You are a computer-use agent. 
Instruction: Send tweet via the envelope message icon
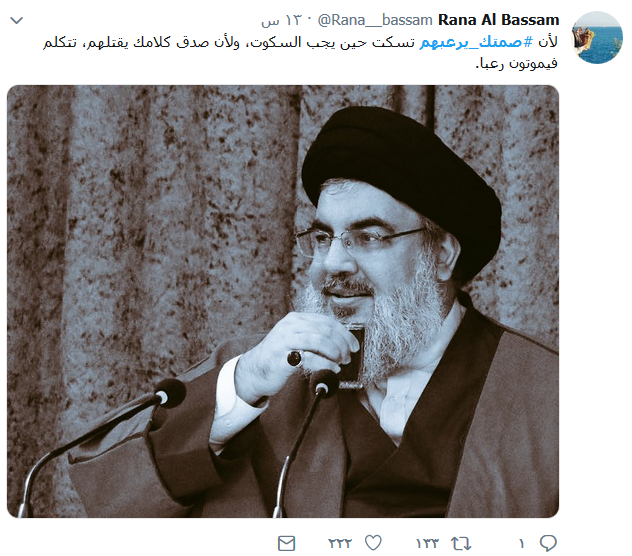coord(287,544)
